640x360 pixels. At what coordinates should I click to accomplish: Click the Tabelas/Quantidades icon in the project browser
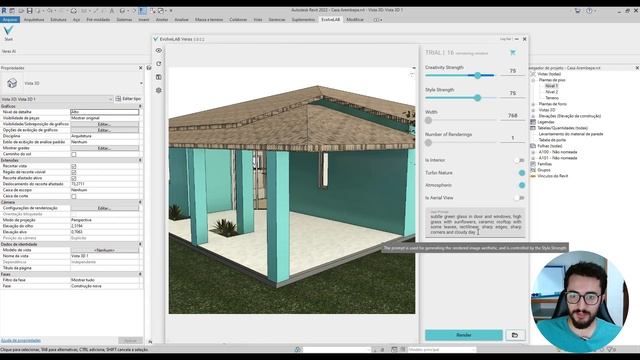pos(533,128)
